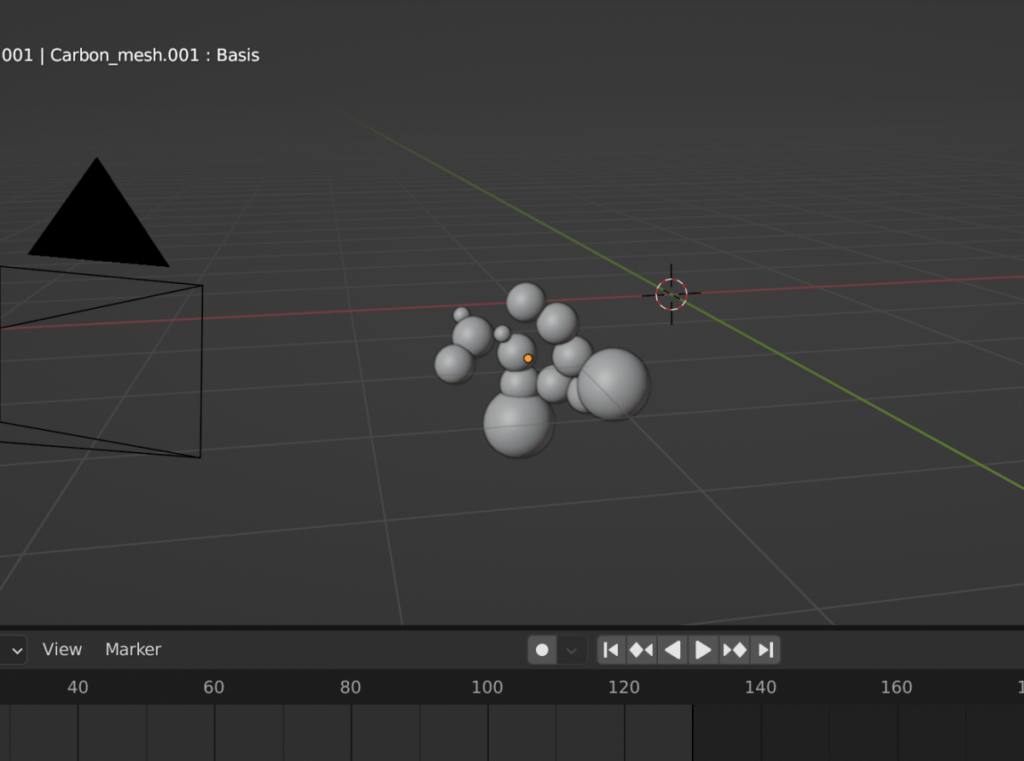Click frame 80 on the timeline ruler
Image resolution: width=1024 pixels, height=761 pixels.
350,687
